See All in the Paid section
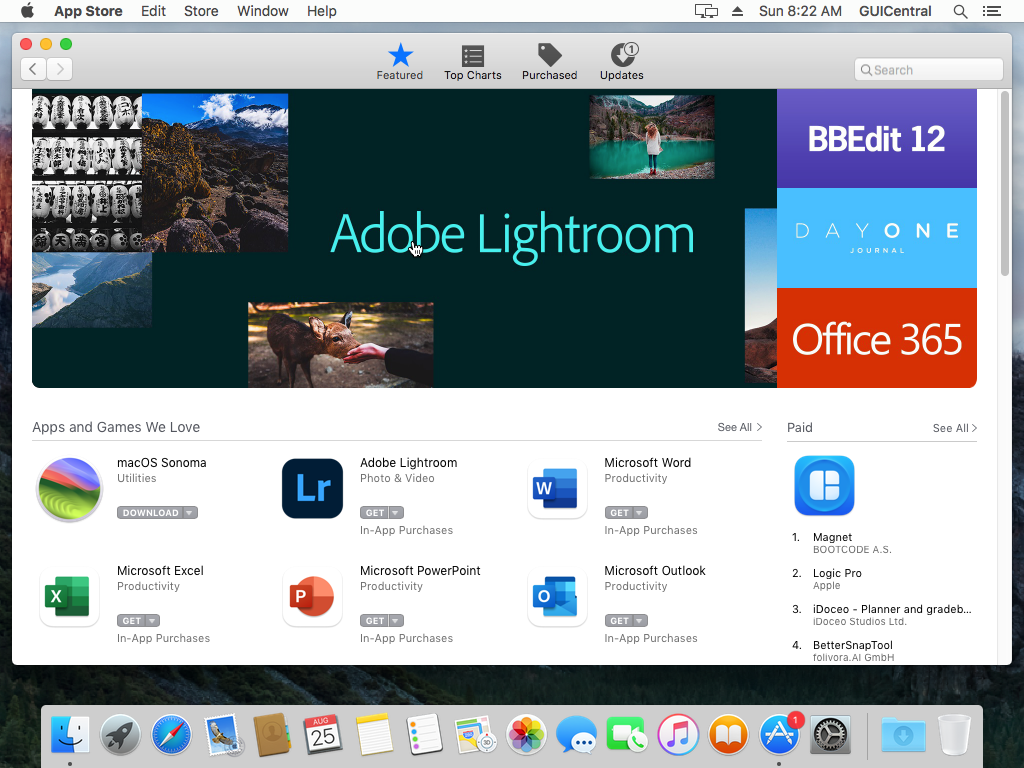 [955, 428]
